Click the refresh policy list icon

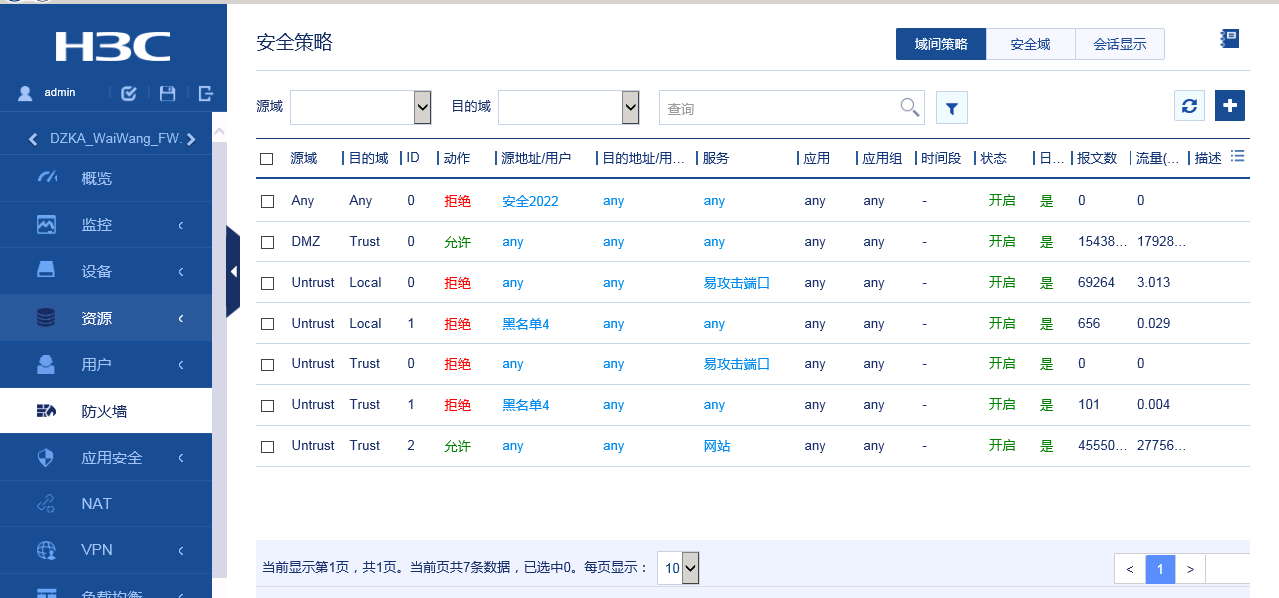(x=1189, y=106)
